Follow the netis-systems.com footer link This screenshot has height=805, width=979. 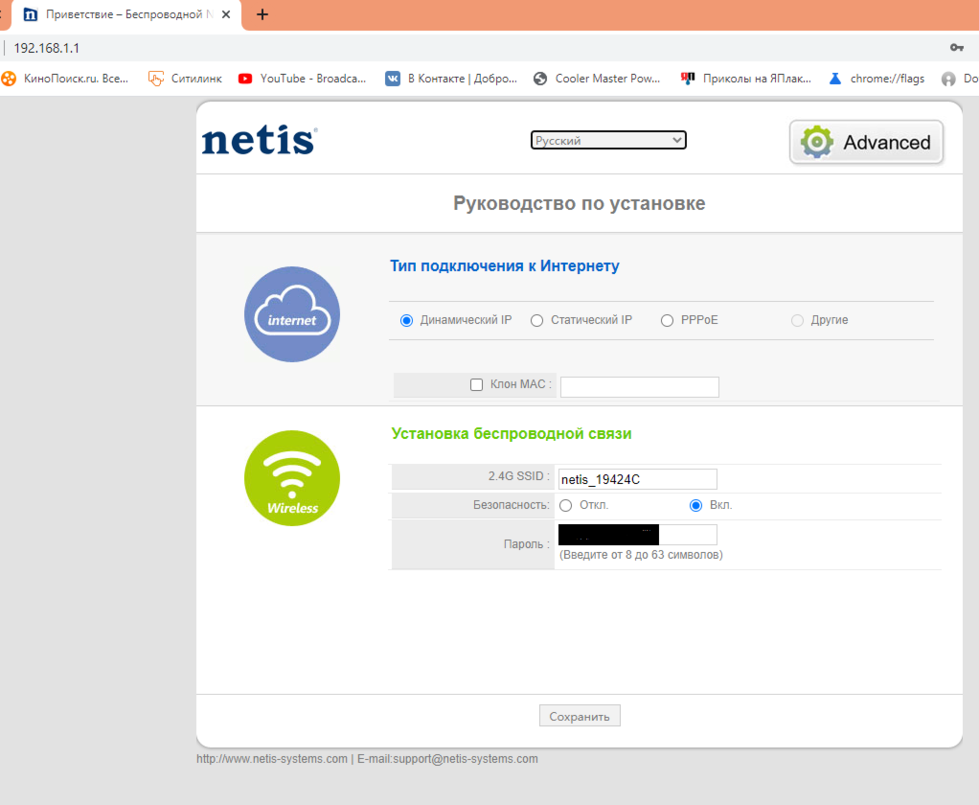point(272,759)
